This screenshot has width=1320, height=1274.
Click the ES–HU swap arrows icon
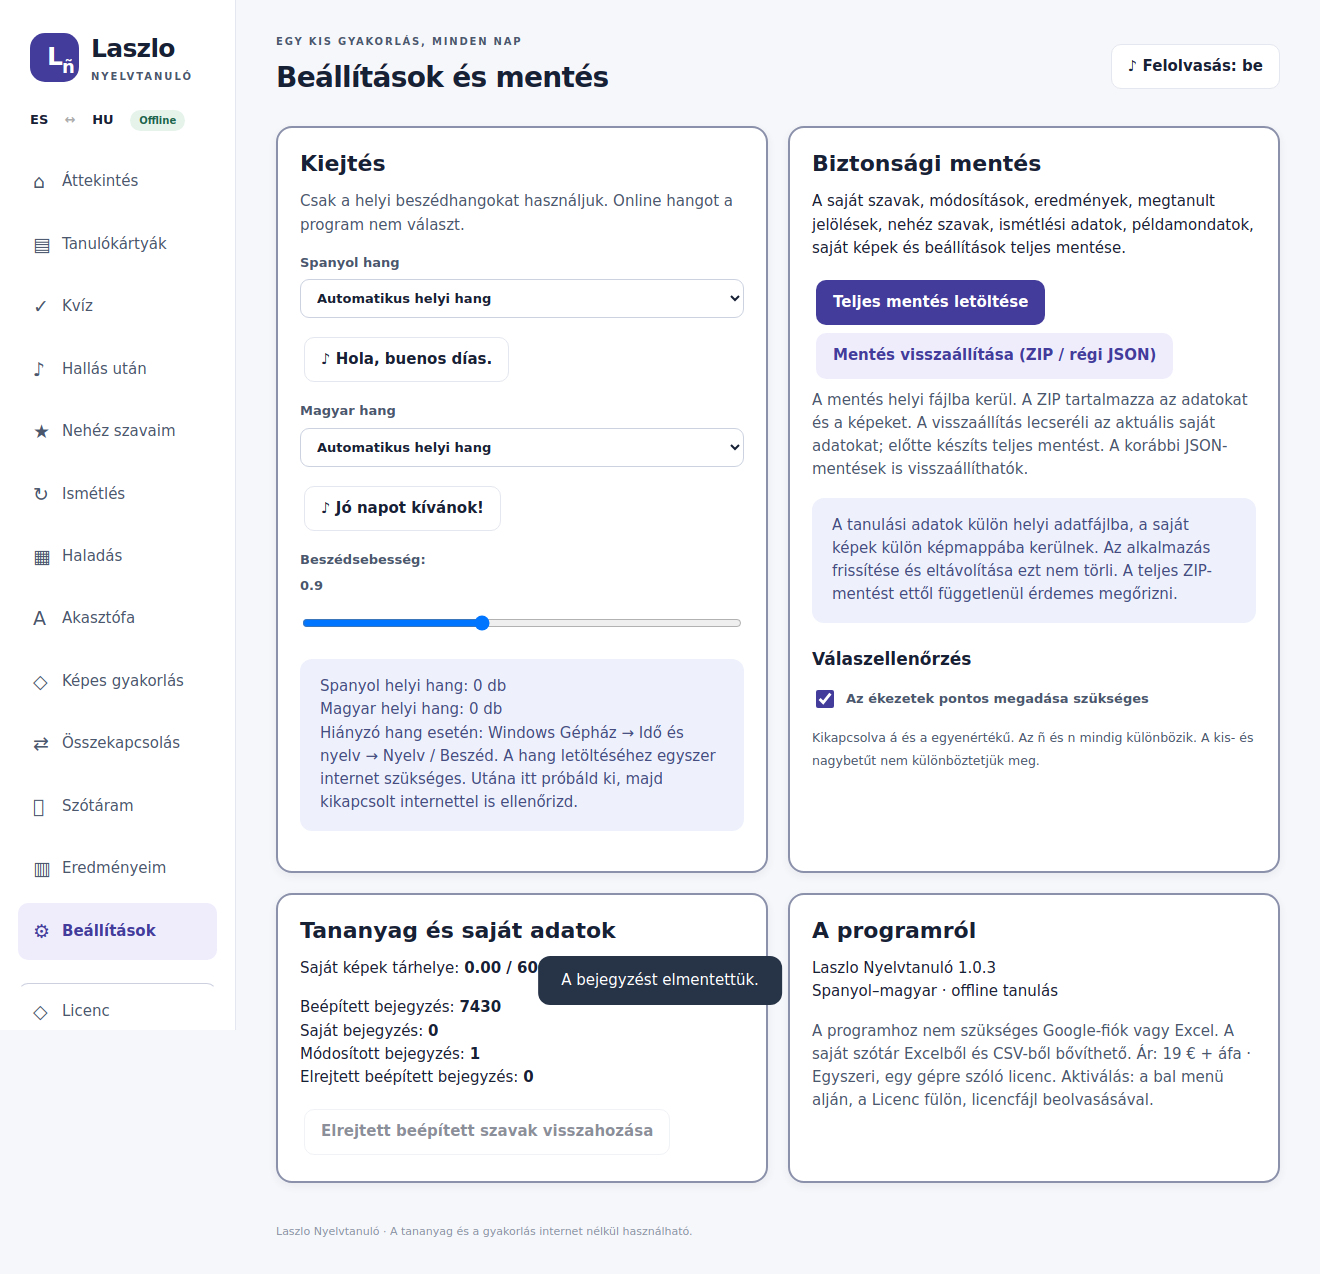click(70, 120)
